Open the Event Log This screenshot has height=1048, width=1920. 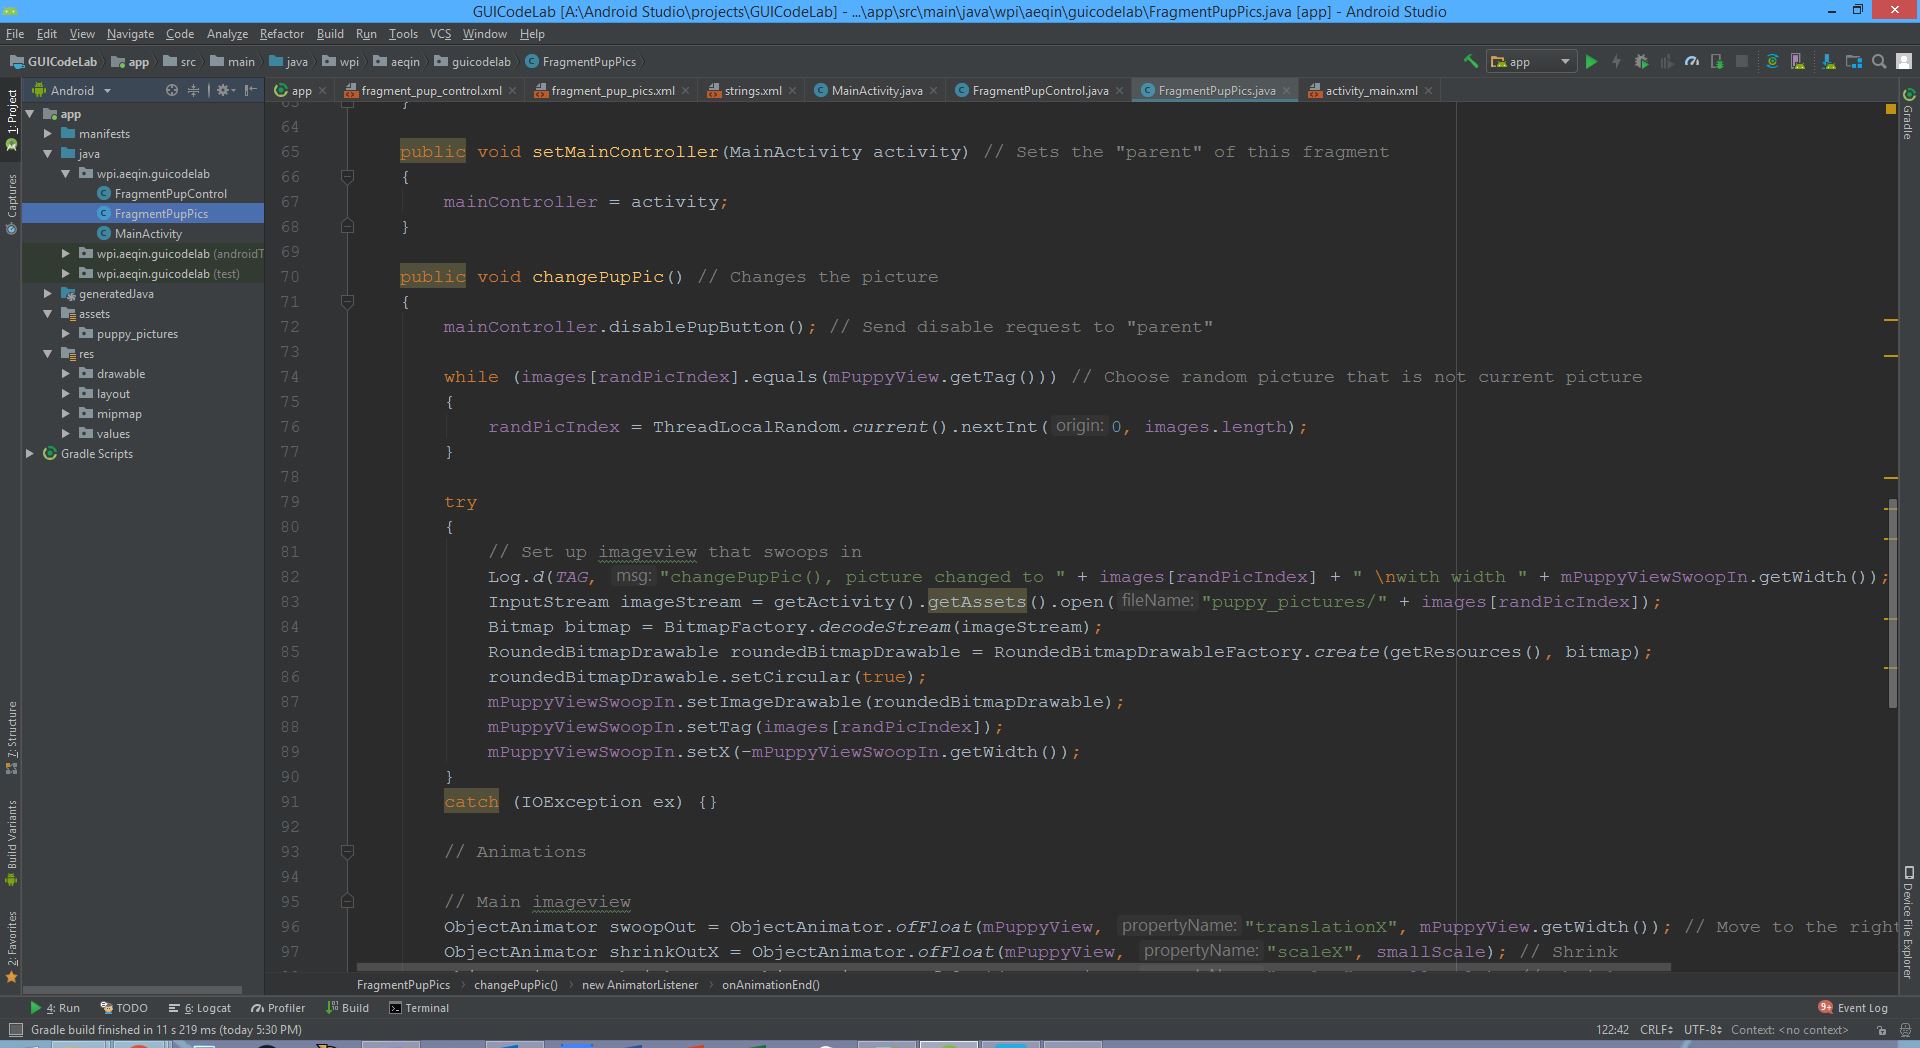(x=1853, y=1008)
